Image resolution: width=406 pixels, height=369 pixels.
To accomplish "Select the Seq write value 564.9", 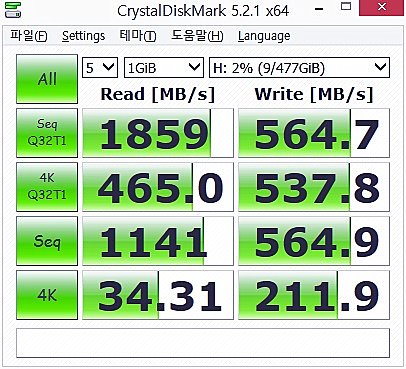I will pos(314,241).
